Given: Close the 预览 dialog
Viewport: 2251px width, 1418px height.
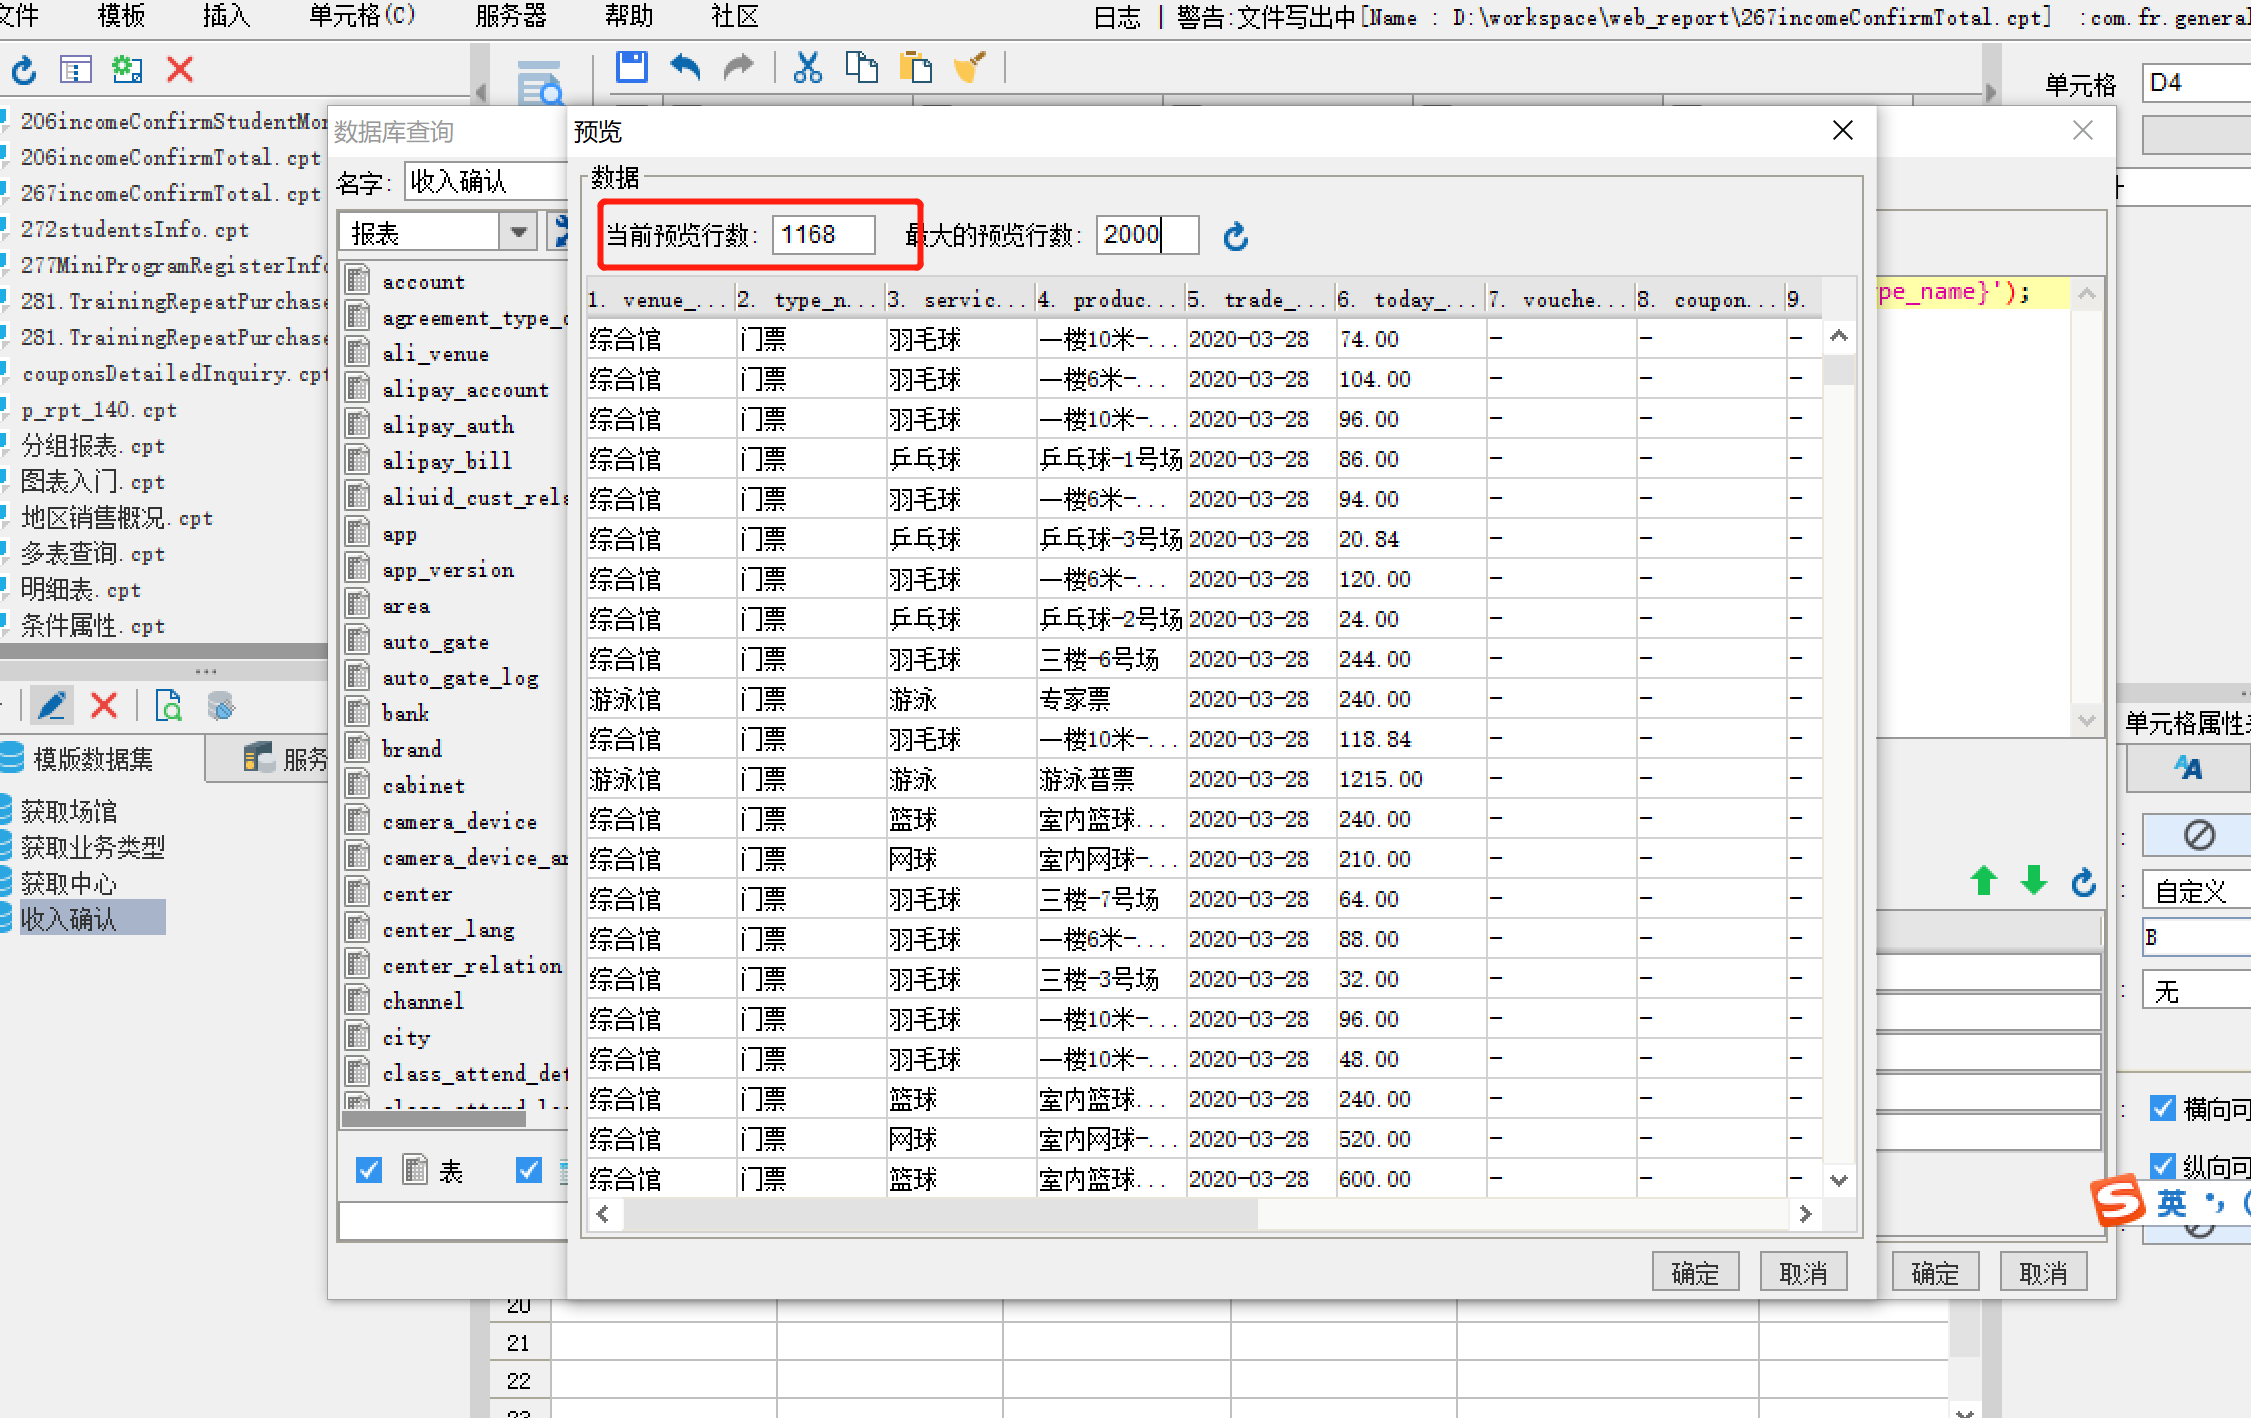Looking at the screenshot, I should point(1842,130).
